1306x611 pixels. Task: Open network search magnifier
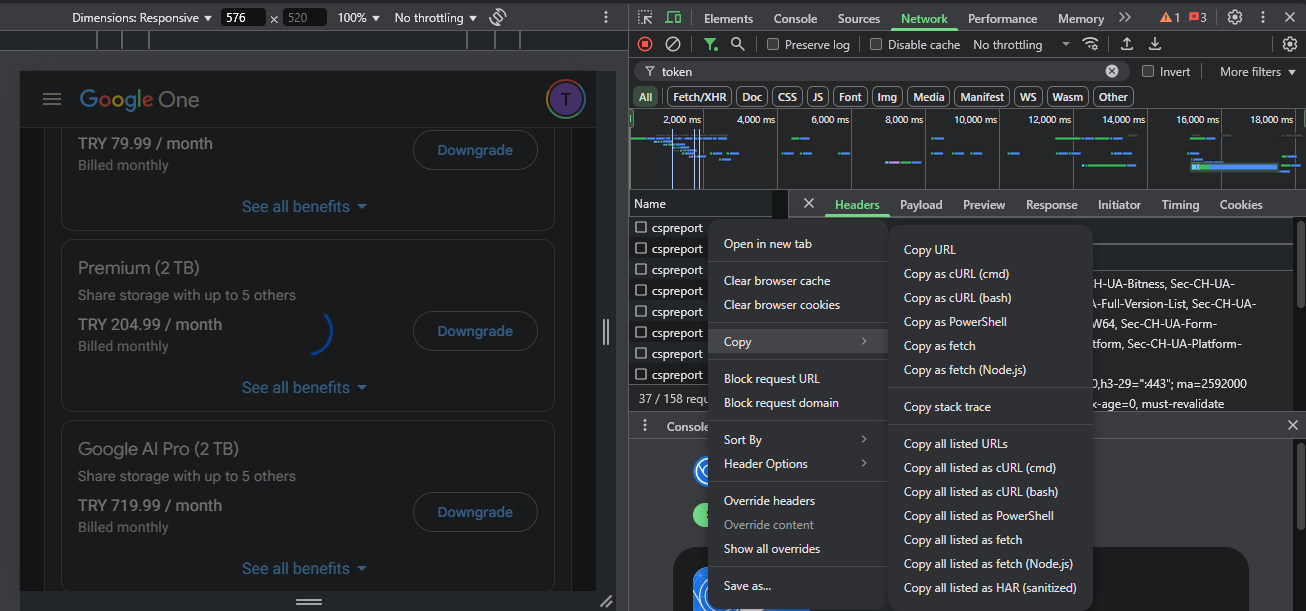[737, 44]
